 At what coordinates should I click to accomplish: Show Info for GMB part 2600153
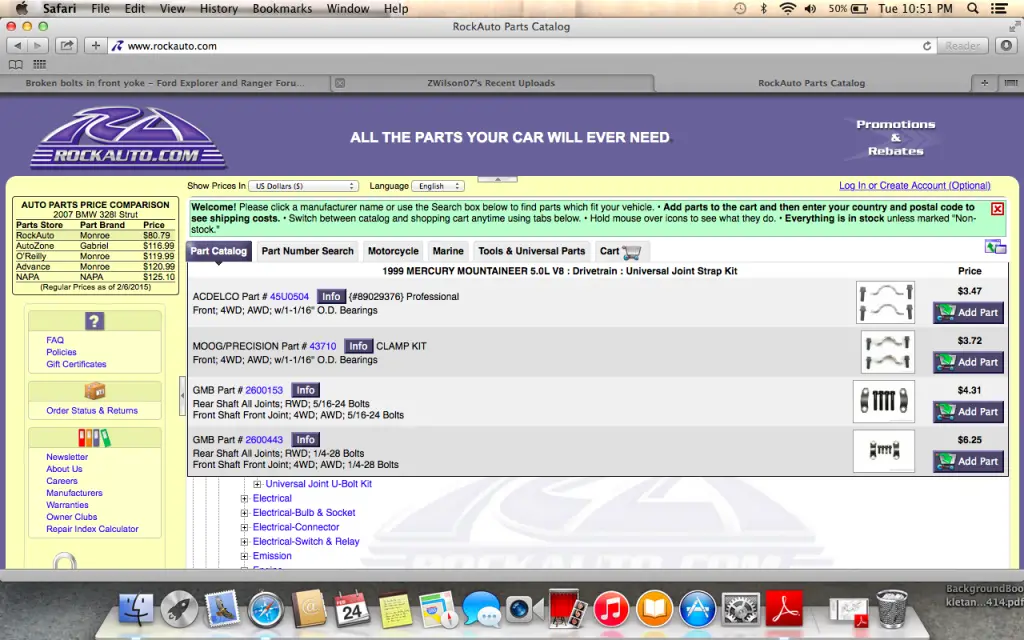(x=306, y=391)
